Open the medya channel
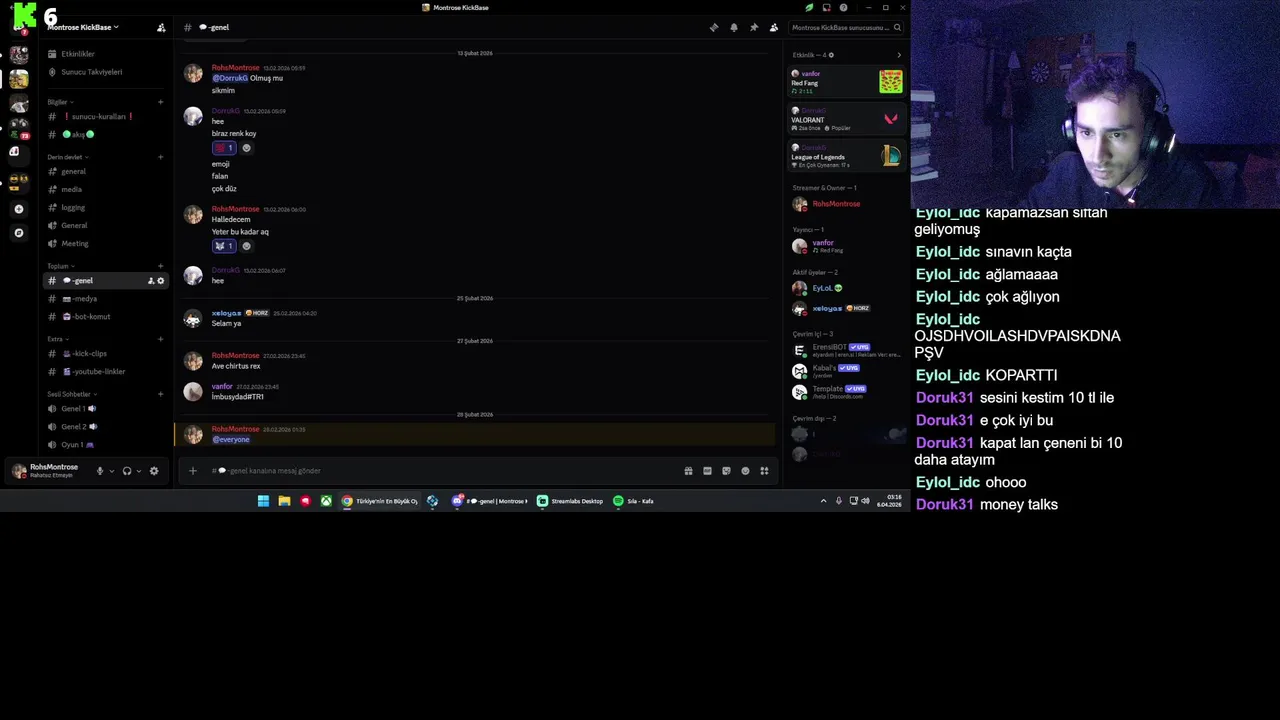1280x720 pixels. tap(105, 299)
